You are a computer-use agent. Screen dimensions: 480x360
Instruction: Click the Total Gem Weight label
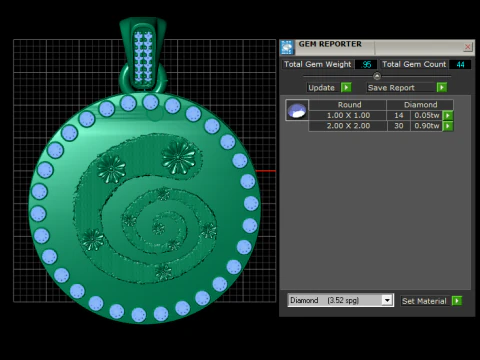[317, 64]
